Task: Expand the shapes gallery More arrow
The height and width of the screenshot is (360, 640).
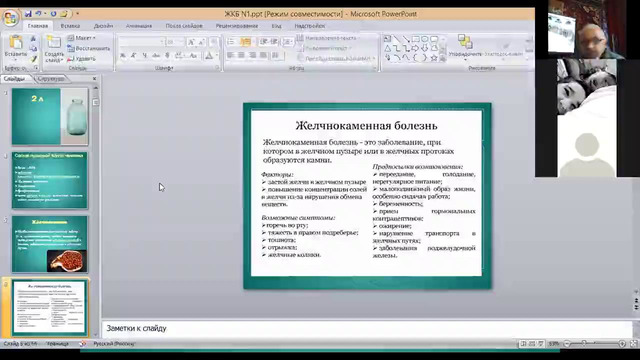Action: (443, 58)
